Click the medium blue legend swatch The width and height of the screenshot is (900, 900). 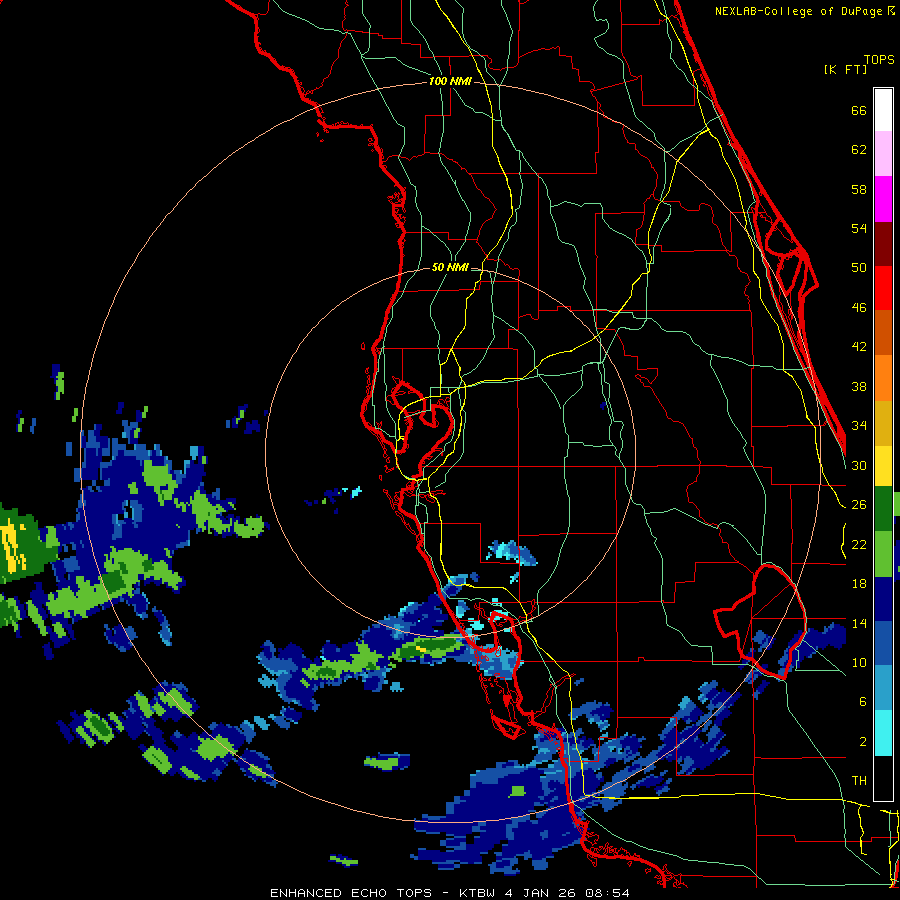point(883,643)
